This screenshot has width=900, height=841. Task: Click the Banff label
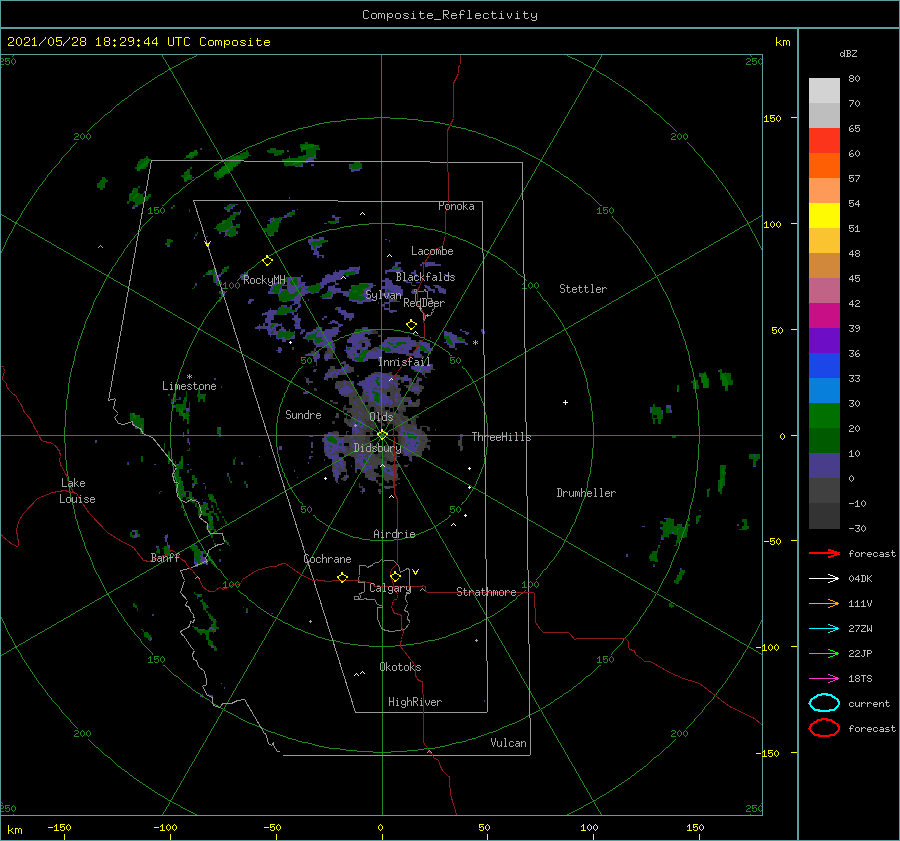click(165, 557)
